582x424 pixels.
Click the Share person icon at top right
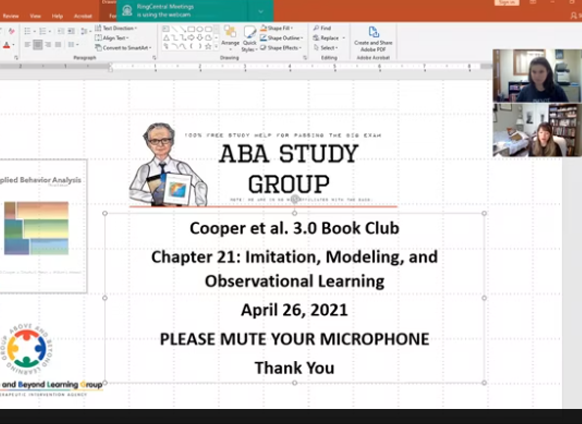point(574,16)
